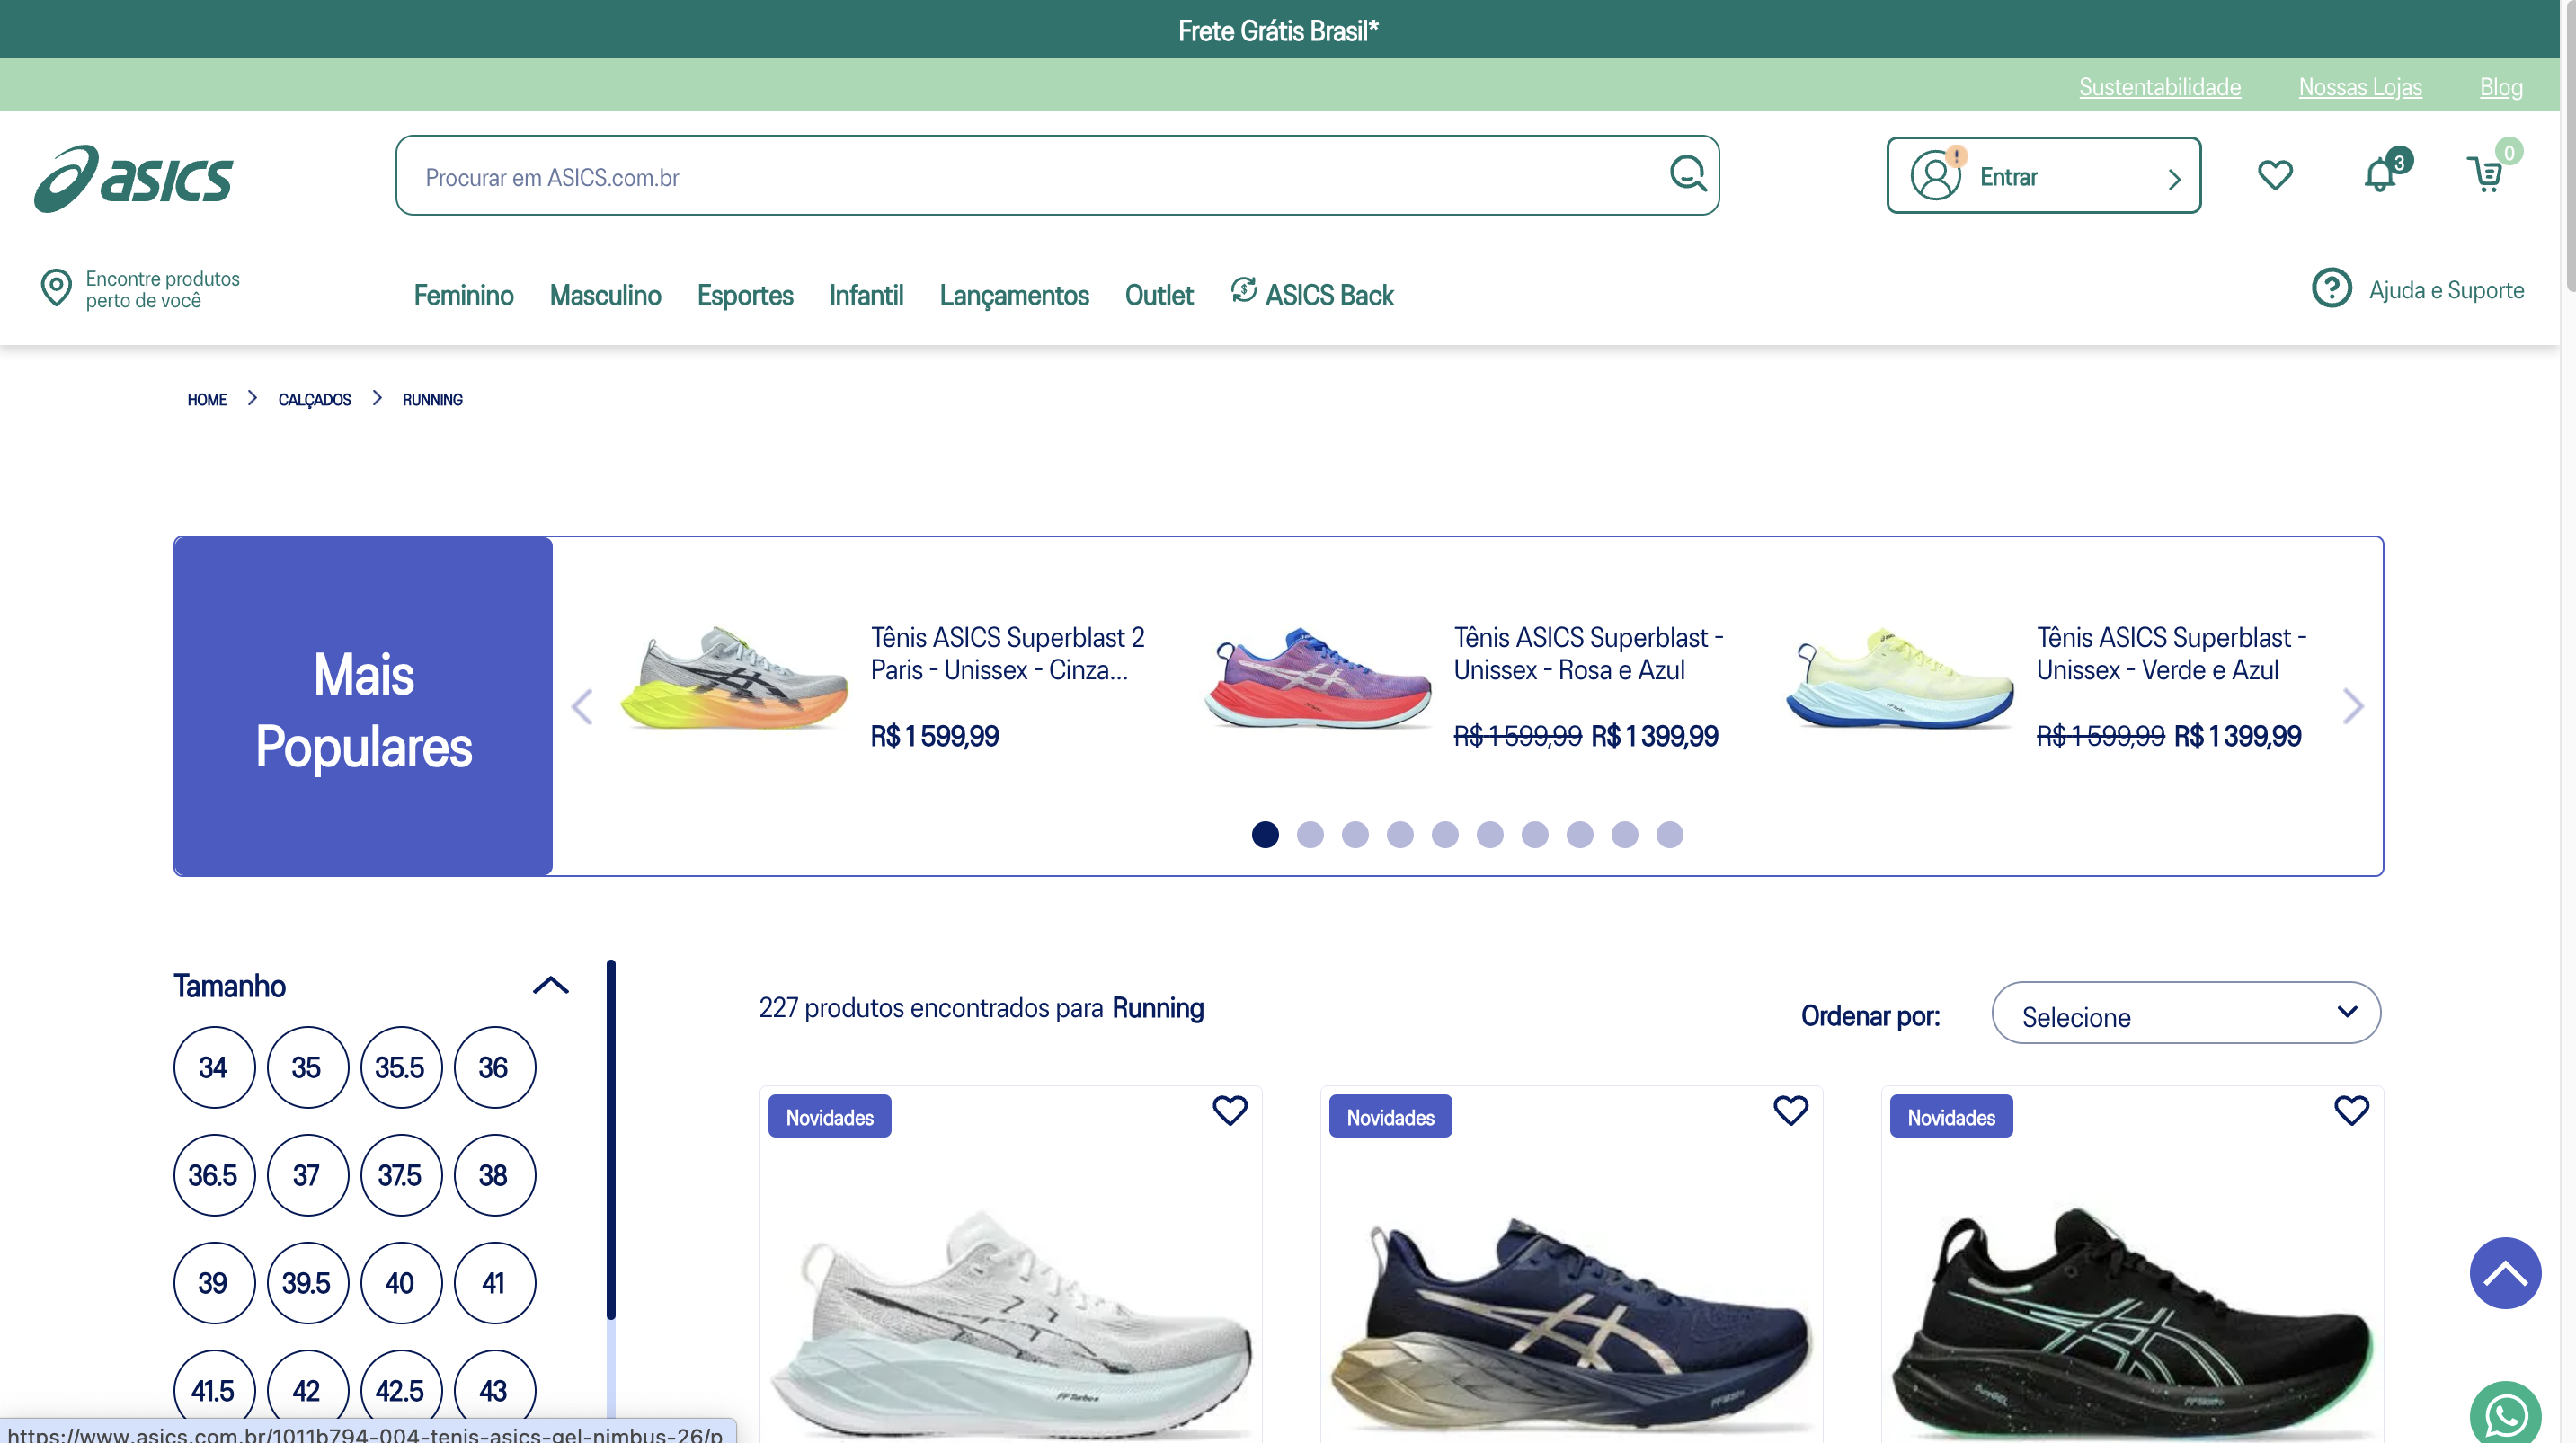Click the search magnifier icon

pyautogui.click(x=1687, y=174)
